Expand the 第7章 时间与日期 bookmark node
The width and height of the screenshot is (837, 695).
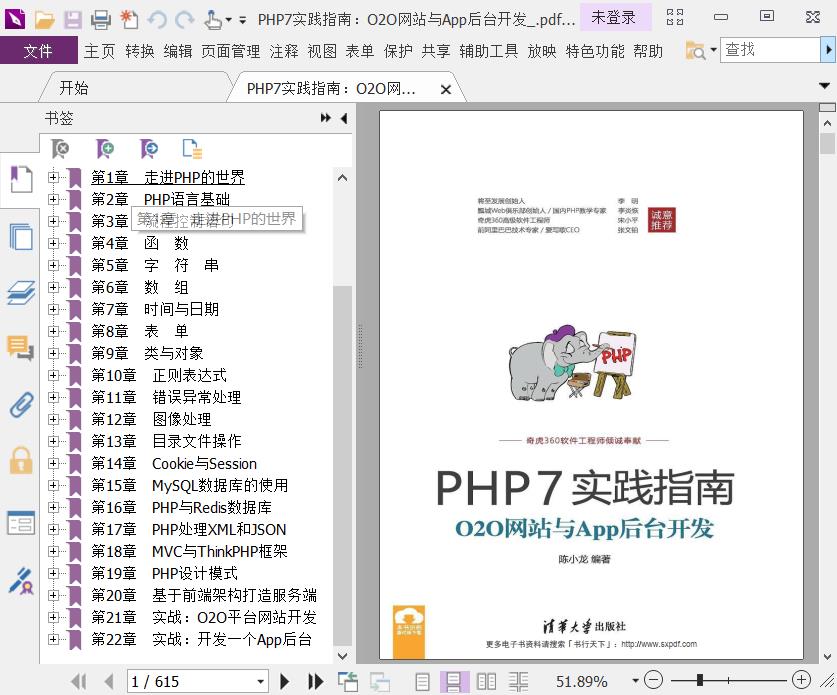click(x=53, y=309)
